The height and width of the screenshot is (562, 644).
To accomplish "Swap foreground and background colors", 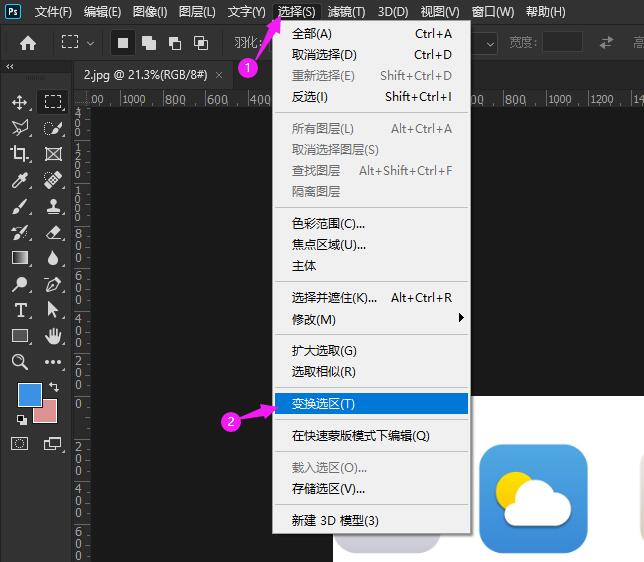I will 54,387.
